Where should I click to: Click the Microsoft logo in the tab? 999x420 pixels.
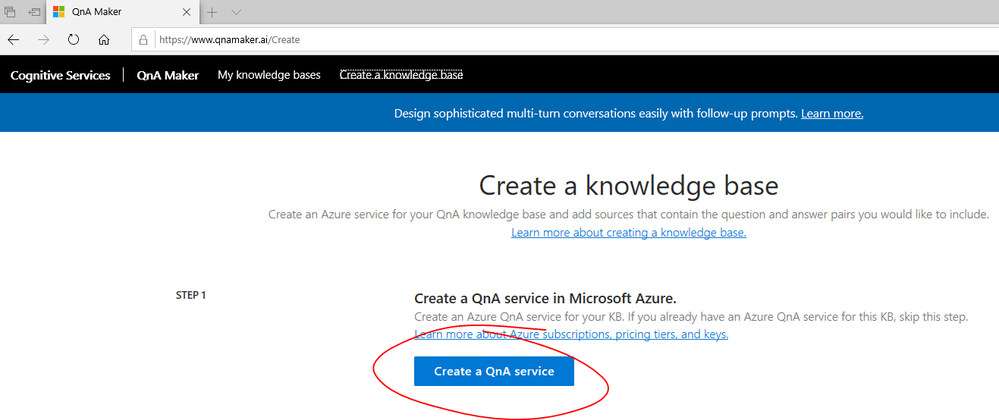pos(59,12)
